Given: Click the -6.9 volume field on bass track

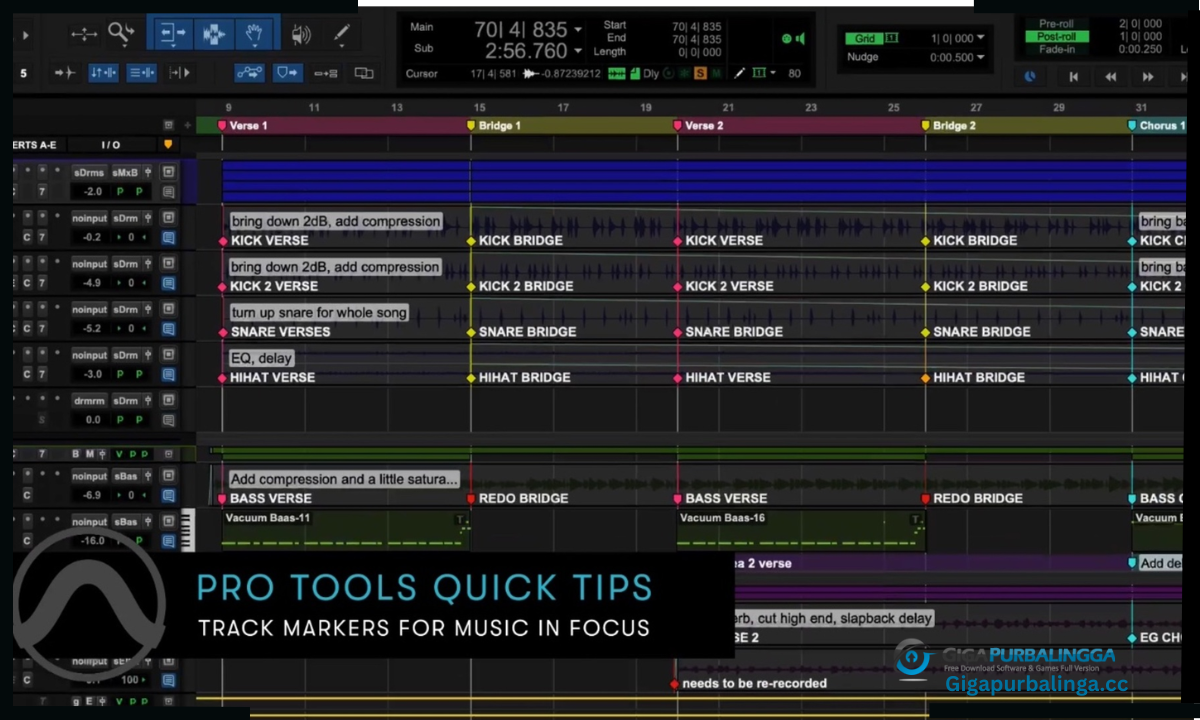Looking at the screenshot, I should [92, 495].
